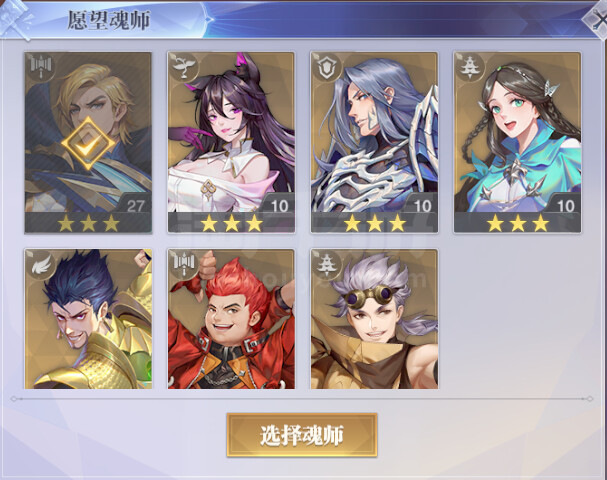Select the cat-eared purple-haired soul master card
Screen dimensions: 607x480
(x=231, y=142)
